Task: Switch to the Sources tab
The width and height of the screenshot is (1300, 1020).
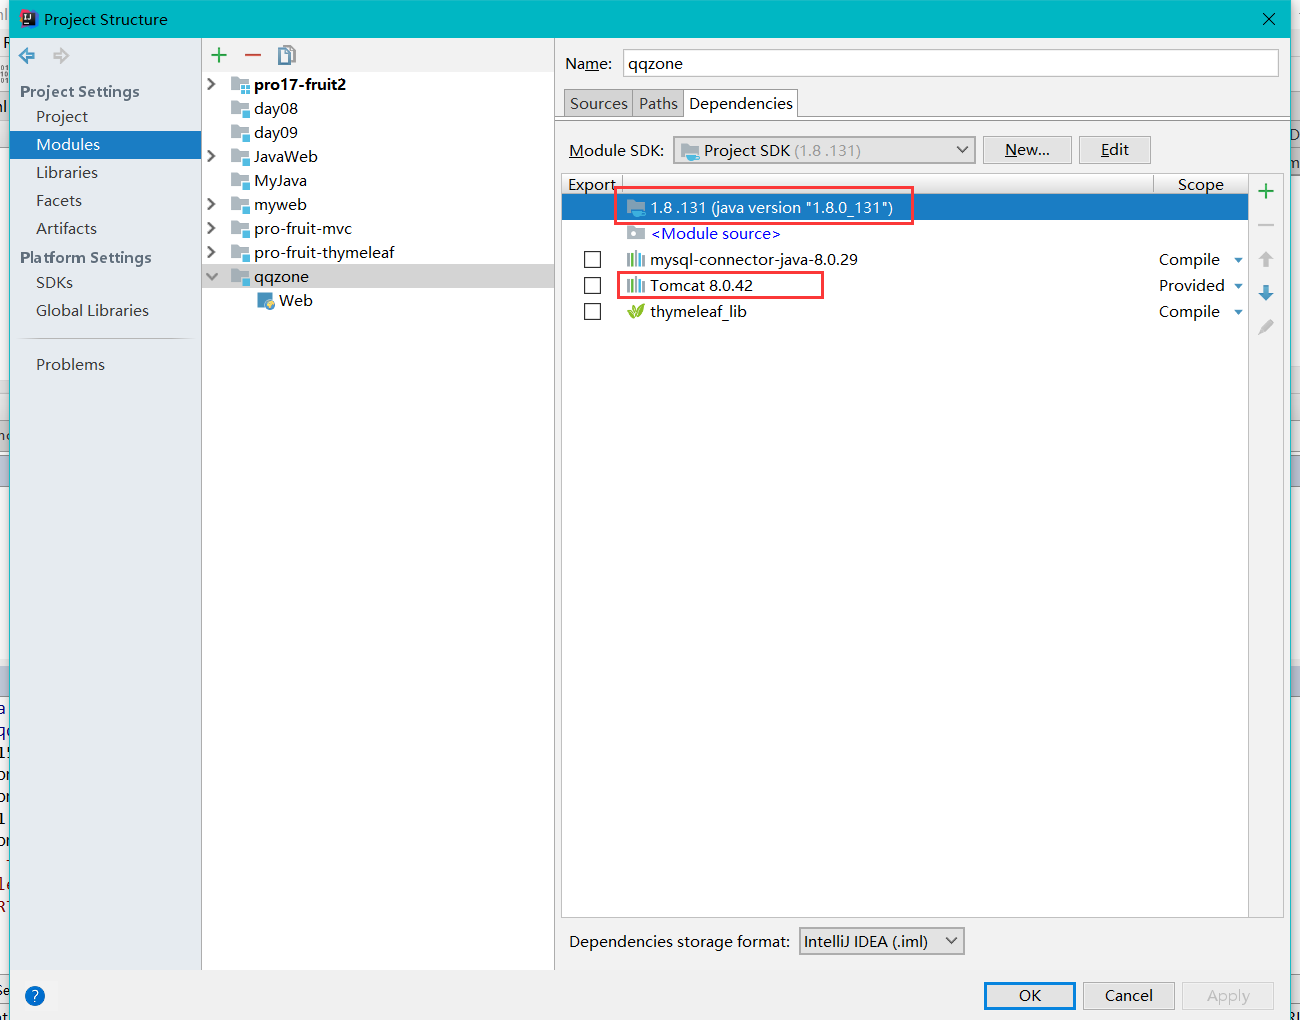Action: 598,104
